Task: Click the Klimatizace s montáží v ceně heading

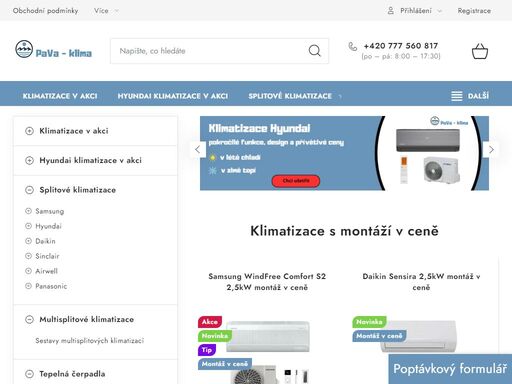Action: pyautogui.click(x=344, y=231)
